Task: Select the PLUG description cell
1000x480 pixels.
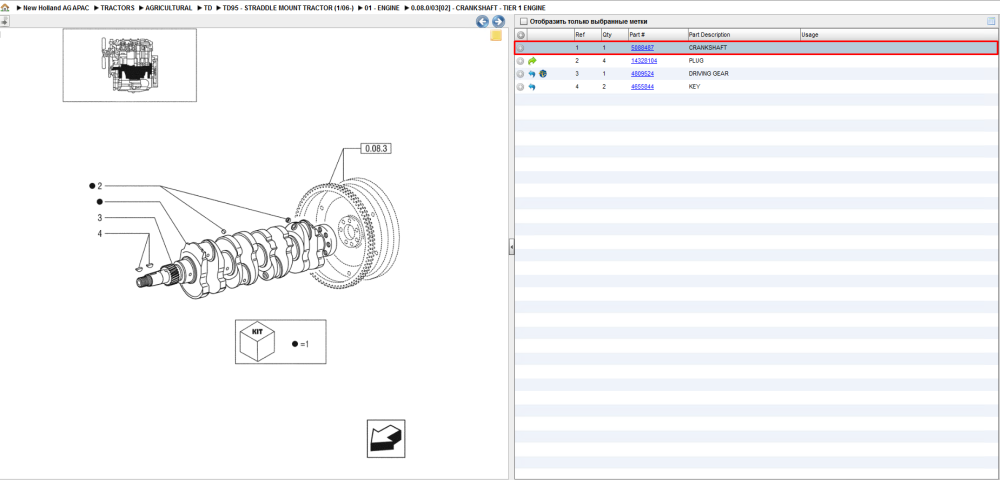Action: coord(696,61)
